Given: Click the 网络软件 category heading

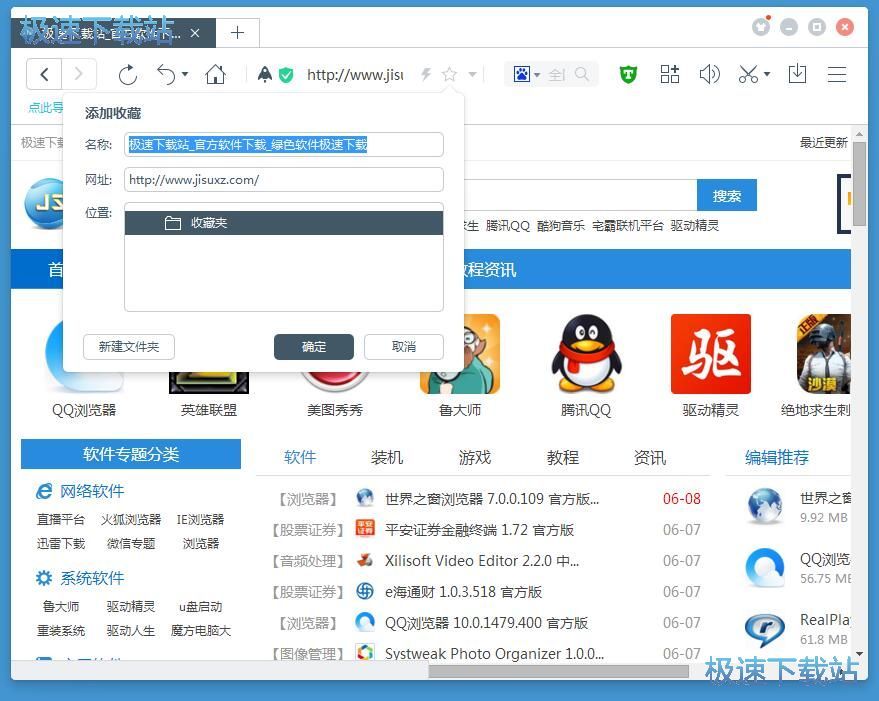Looking at the screenshot, I should tap(92, 491).
